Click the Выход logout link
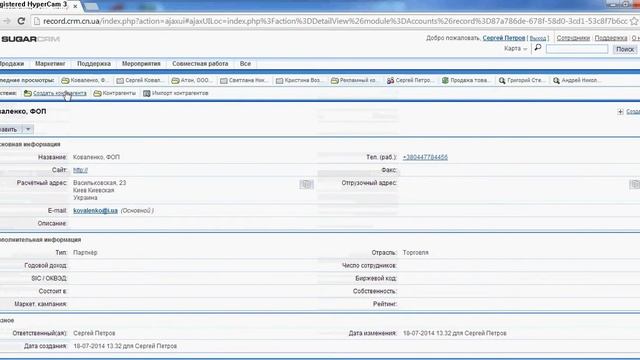The width and height of the screenshot is (640, 360). click(x=538, y=38)
